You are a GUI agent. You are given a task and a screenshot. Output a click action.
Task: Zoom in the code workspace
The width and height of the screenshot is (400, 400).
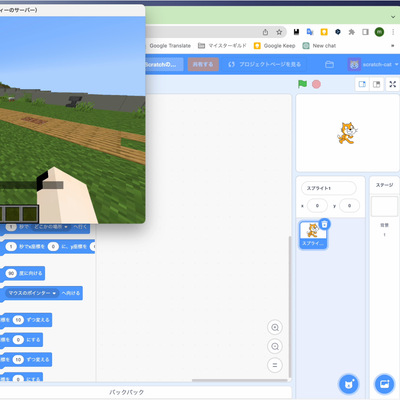[275, 327]
